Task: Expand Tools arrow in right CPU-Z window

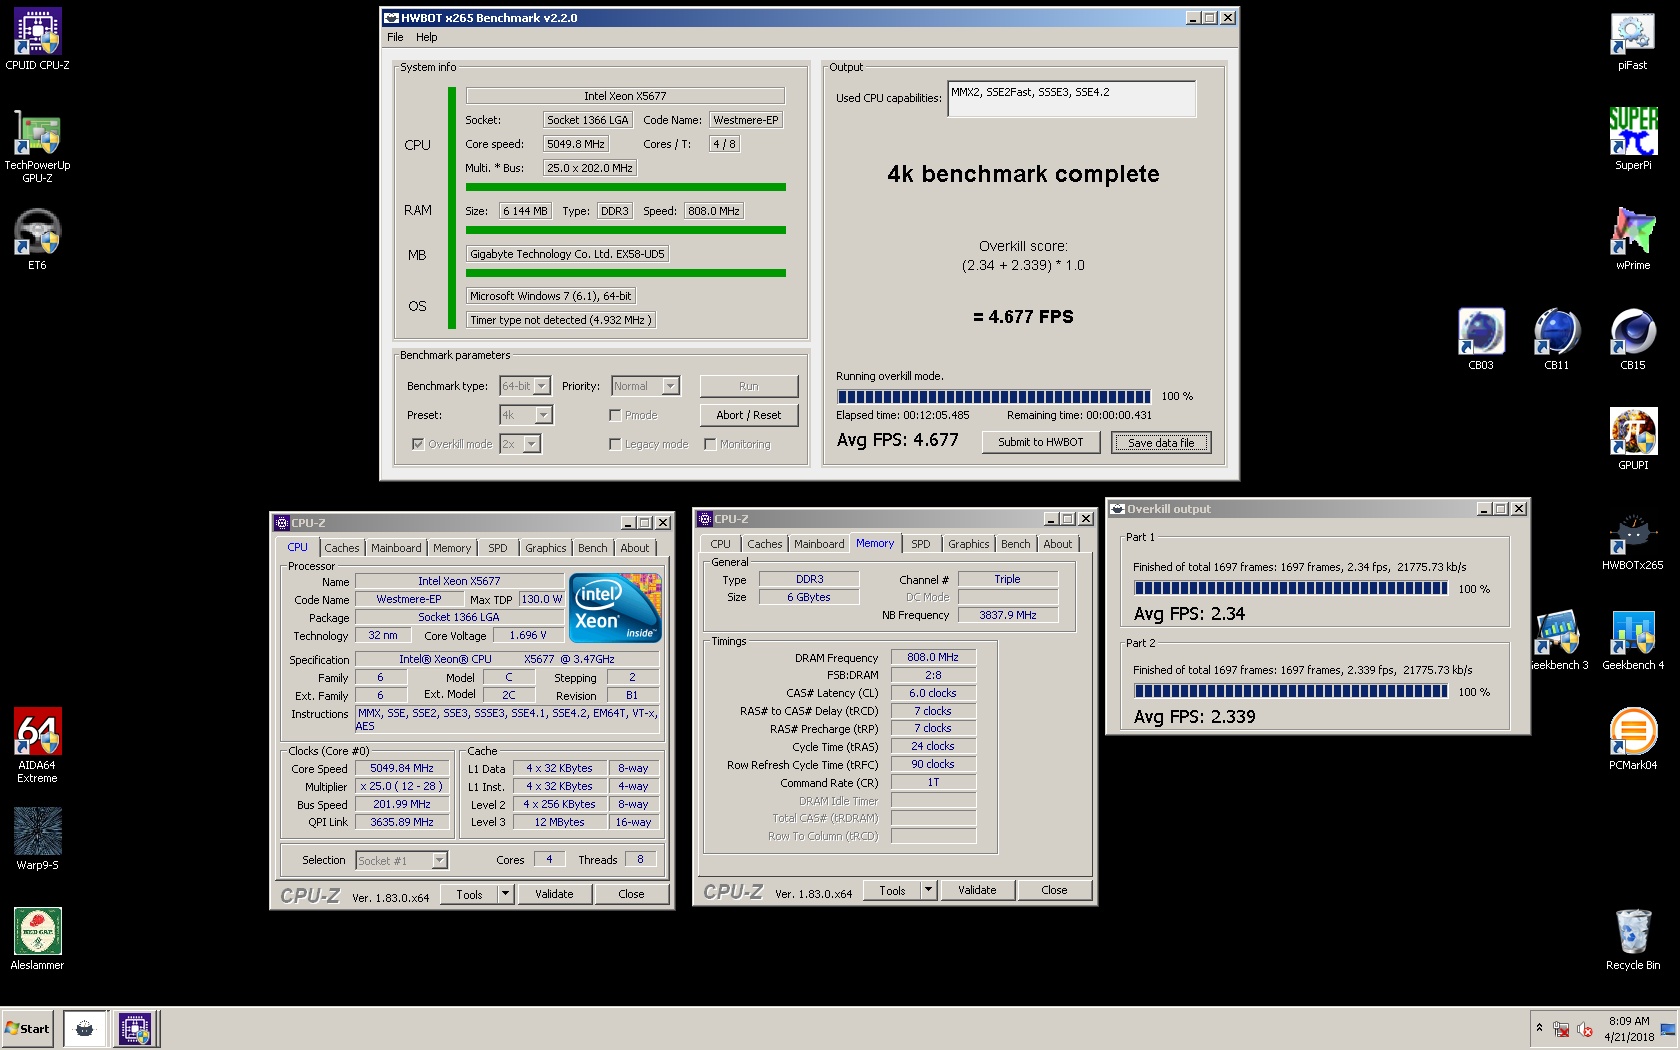Action: point(929,890)
